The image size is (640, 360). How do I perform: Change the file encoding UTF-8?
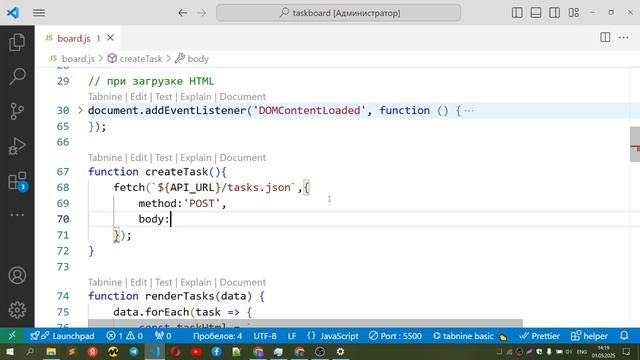pos(265,336)
